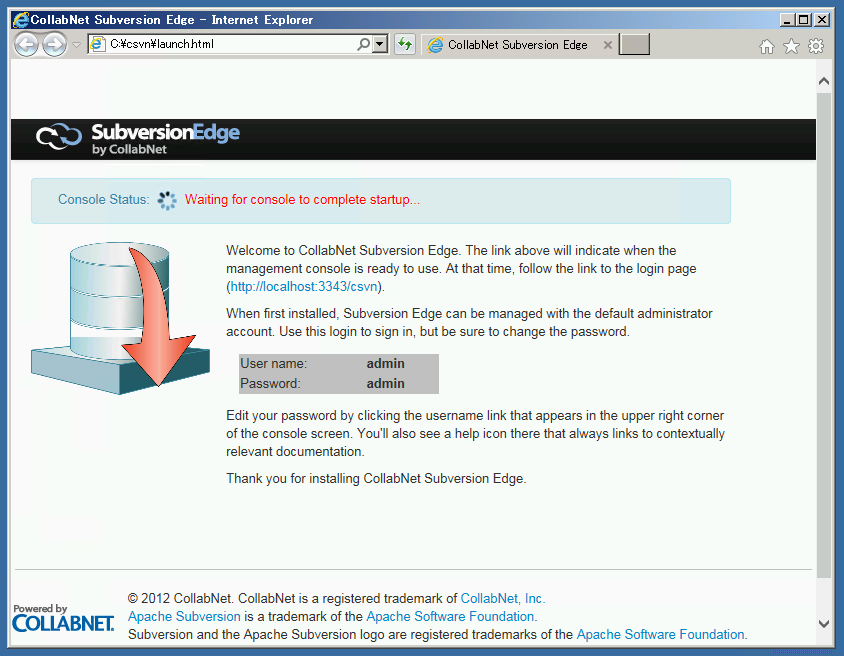Viewport: 844px width, 656px height.
Task: Expand the address bar autocomplete dropdown
Action: 380,44
